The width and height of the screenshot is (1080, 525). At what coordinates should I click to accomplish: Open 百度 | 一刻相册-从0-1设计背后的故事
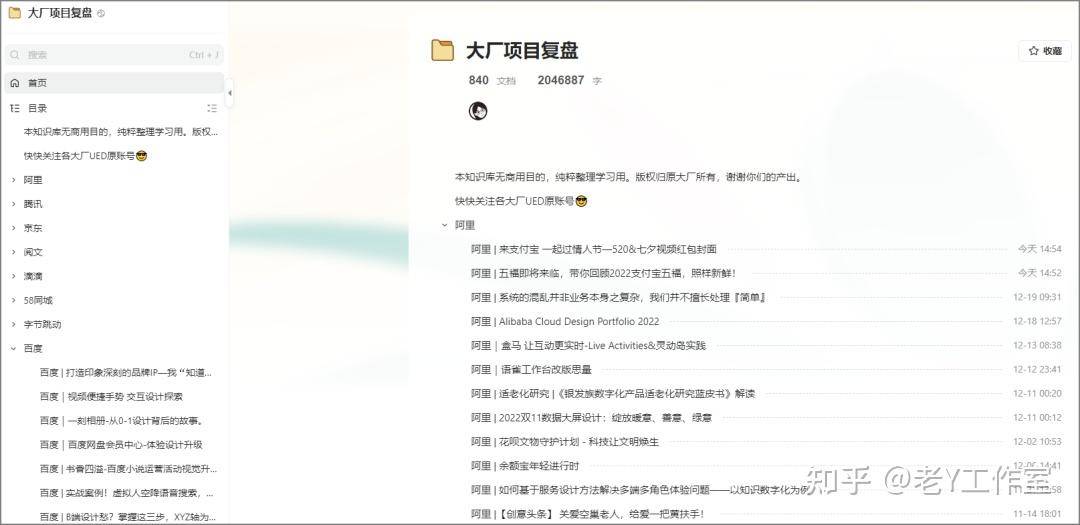(122, 421)
